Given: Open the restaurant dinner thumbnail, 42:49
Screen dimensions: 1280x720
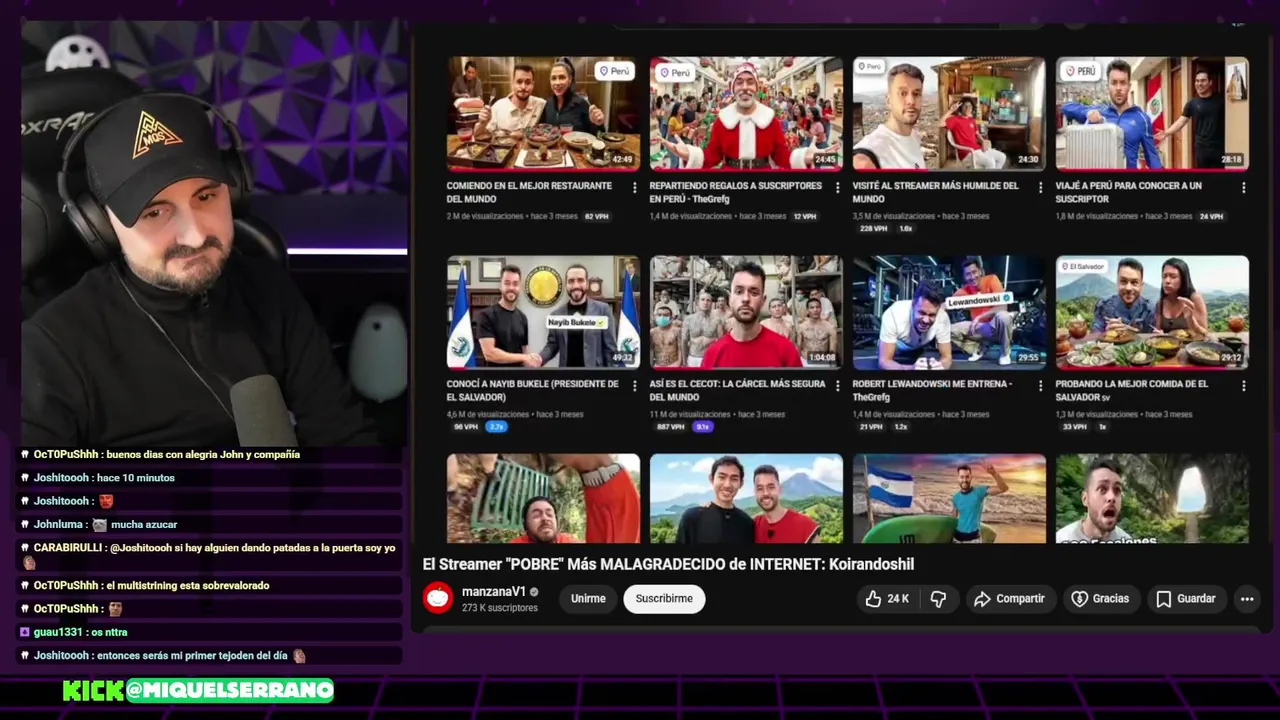Looking at the screenshot, I should coord(543,113).
